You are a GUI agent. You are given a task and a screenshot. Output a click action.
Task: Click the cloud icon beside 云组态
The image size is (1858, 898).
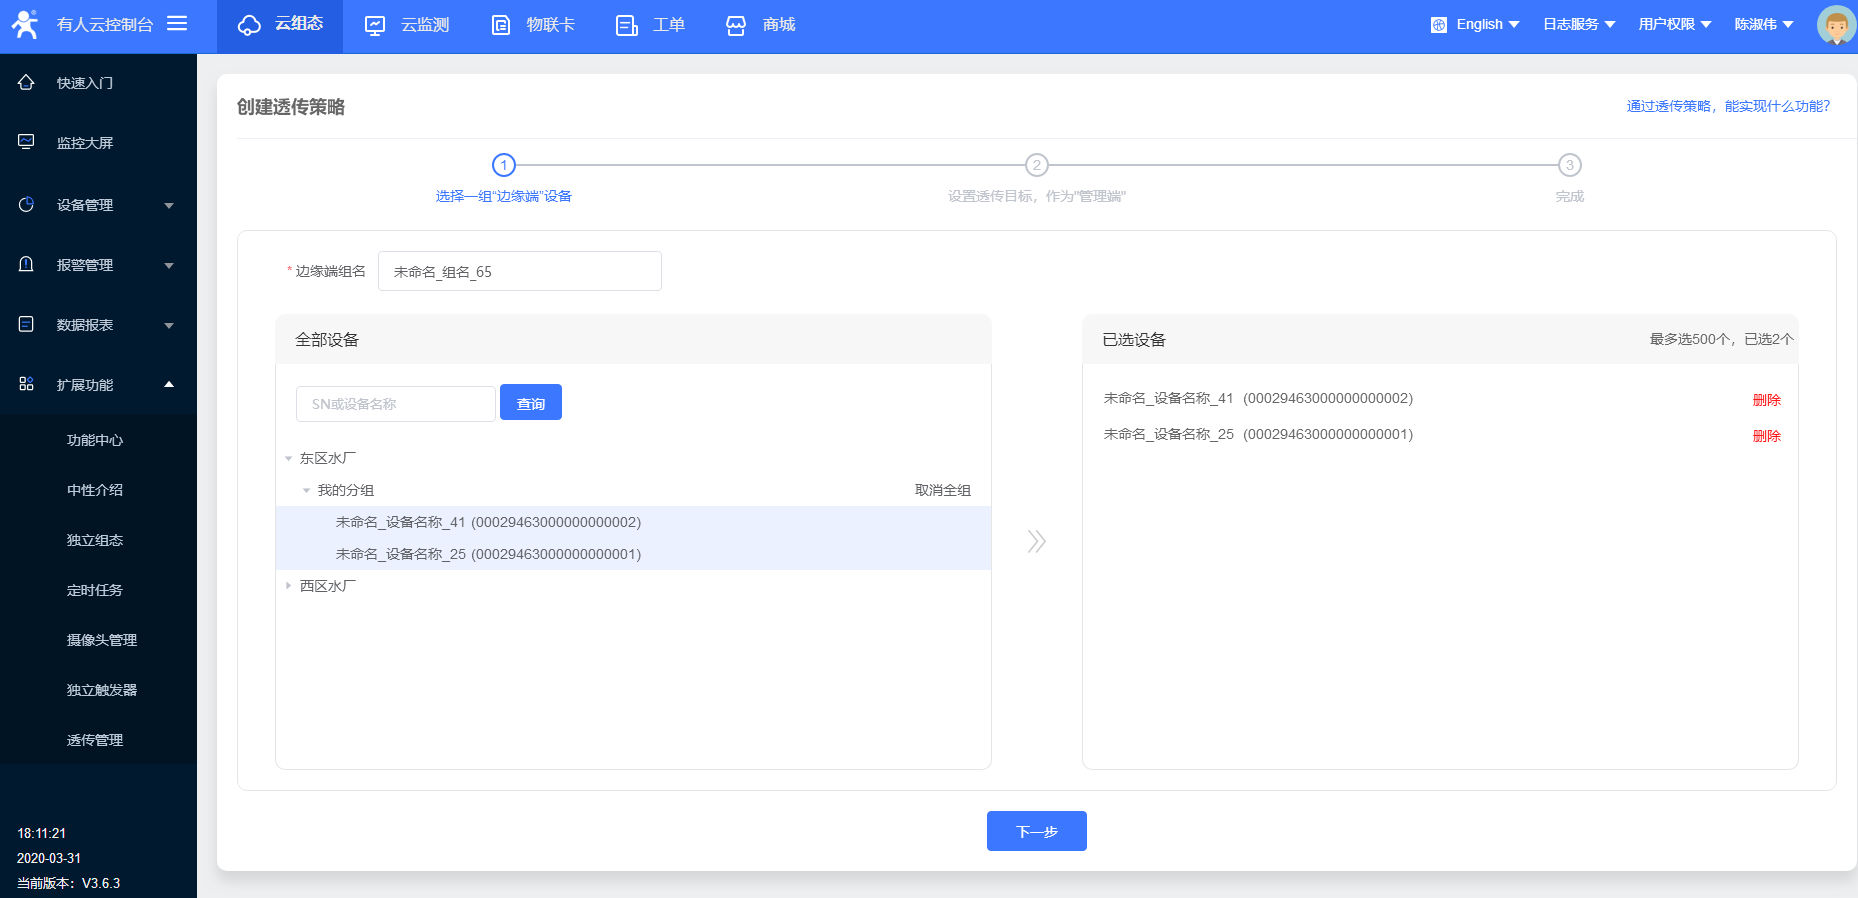[249, 25]
